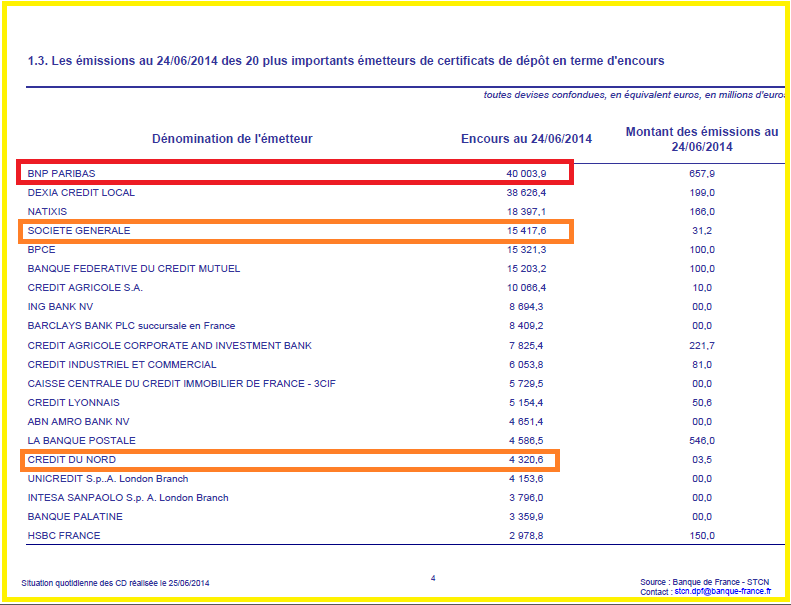The width and height of the screenshot is (791, 605).
Task: Select the HSBC FRANCE amount 150,0
Action: (x=702, y=536)
